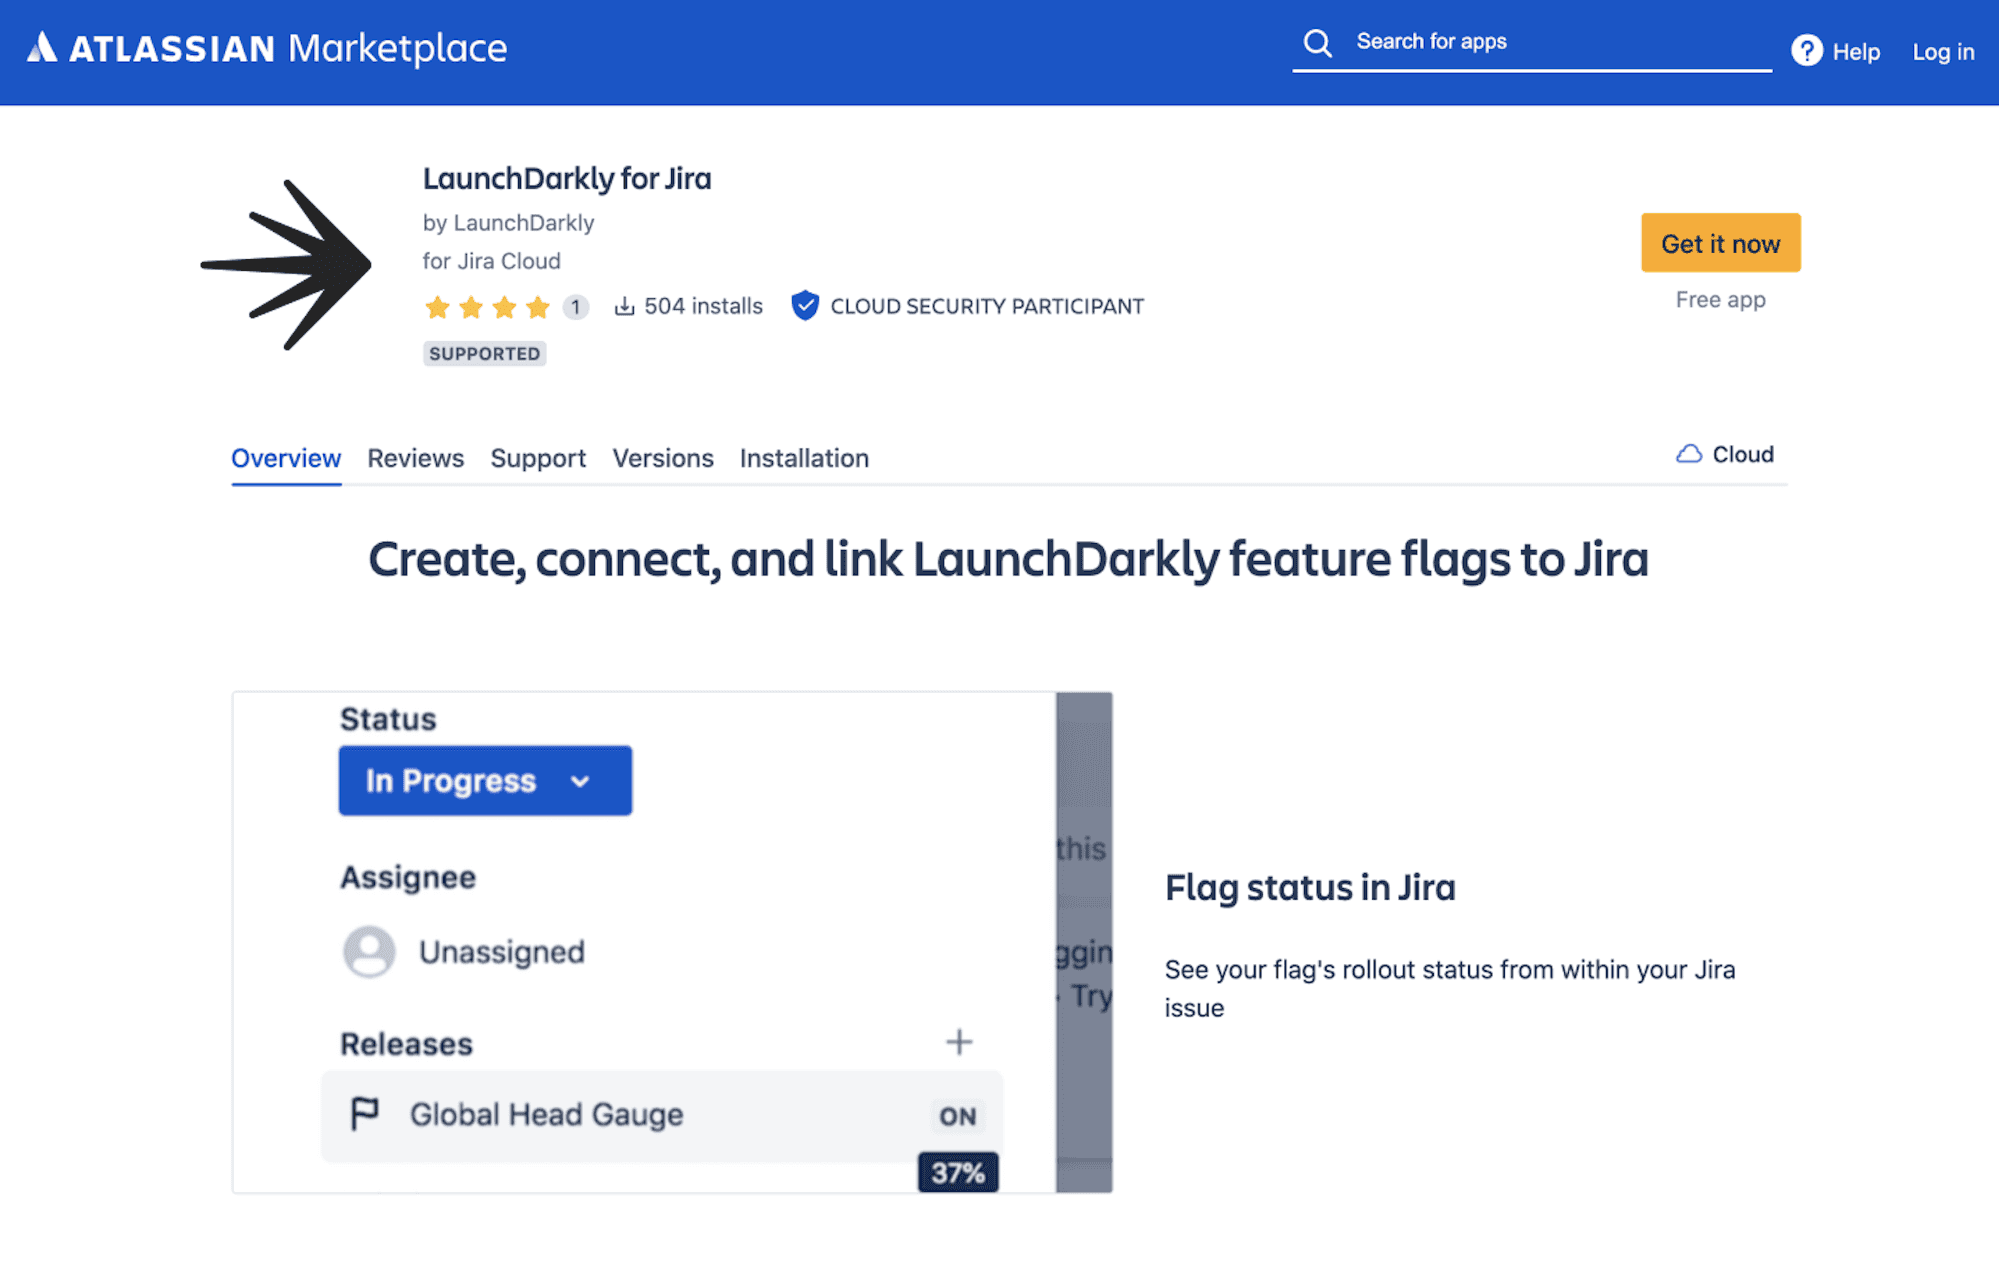The image size is (1999, 1273).
Task: Click the 'Free app' text
Action: (1720, 300)
